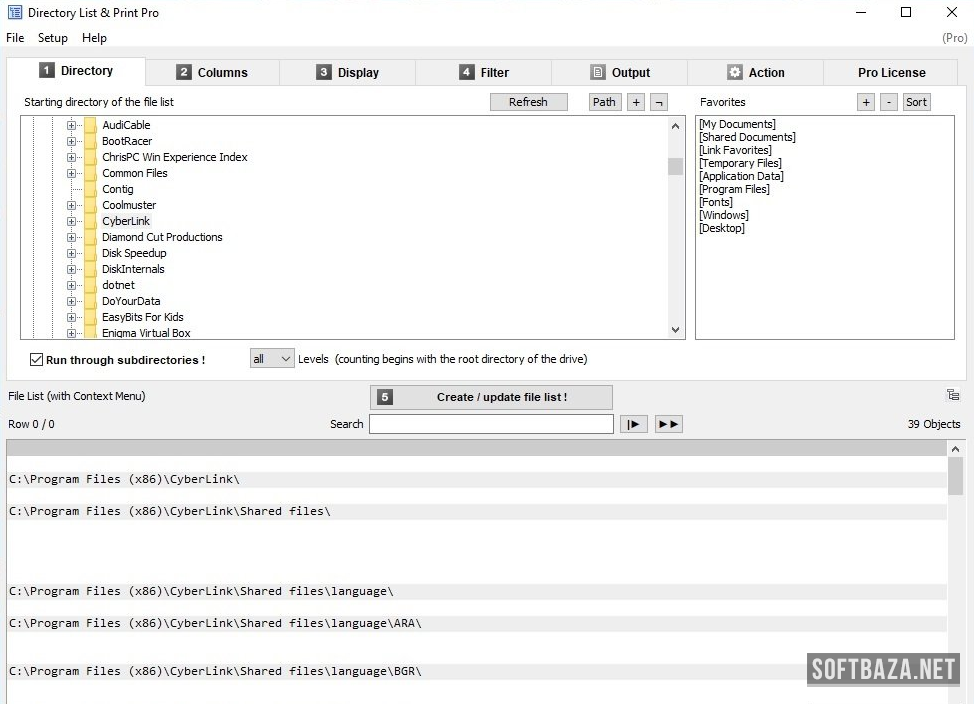Image resolution: width=974 pixels, height=704 pixels.
Task: Open the Setup menu
Action: pyautogui.click(x=53, y=38)
